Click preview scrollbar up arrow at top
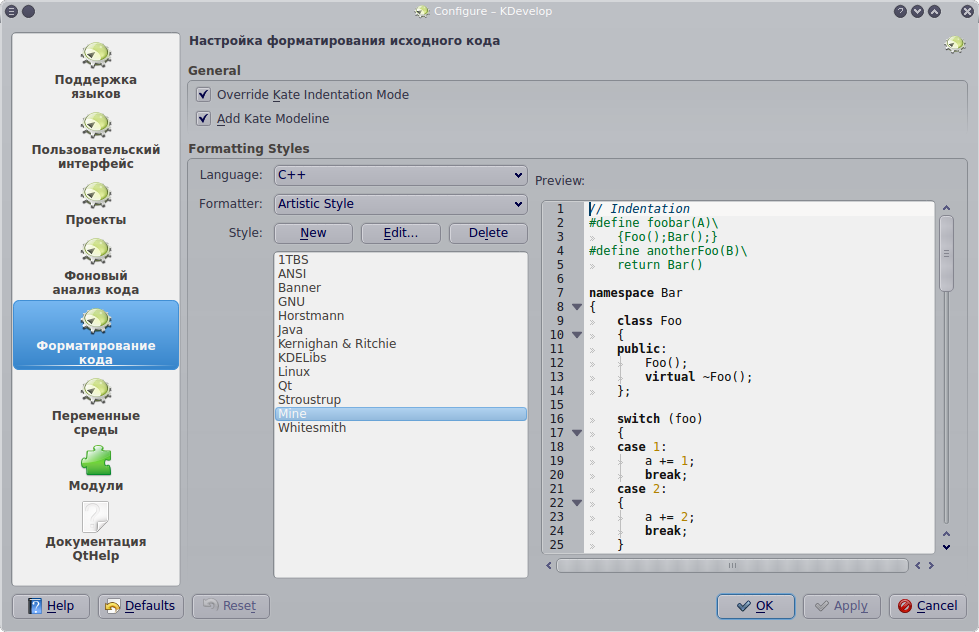Image resolution: width=979 pixels, height=632 pixels. [947, 207]
